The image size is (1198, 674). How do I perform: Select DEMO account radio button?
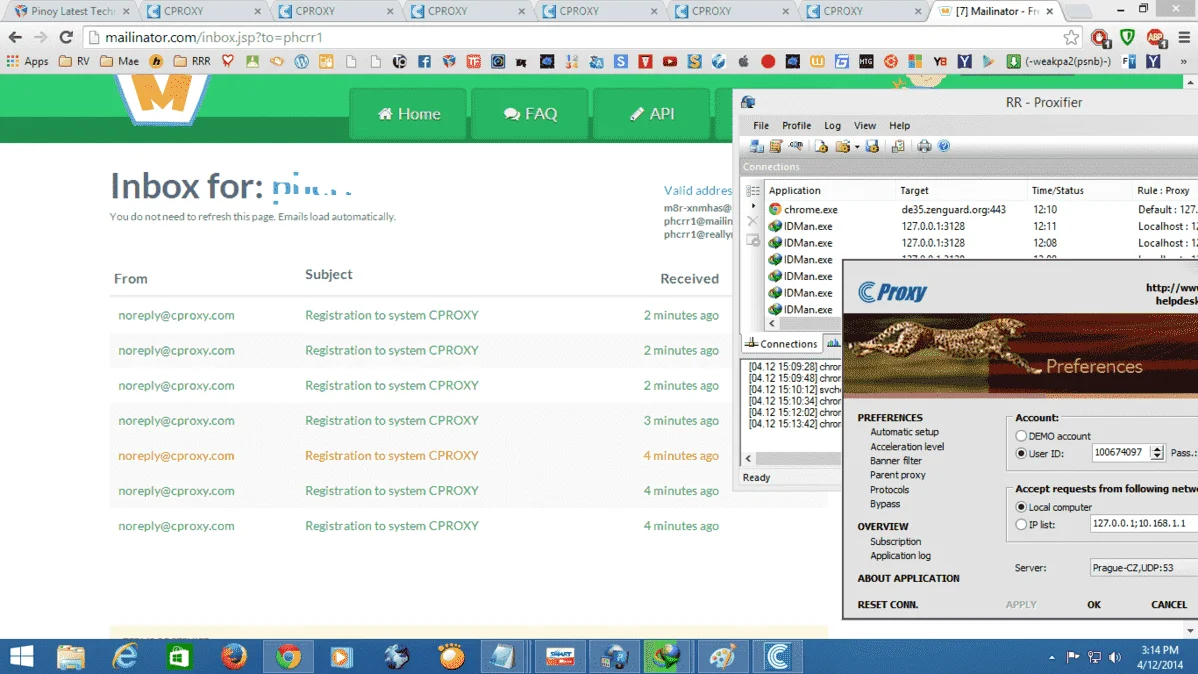tap(1021, 436)
